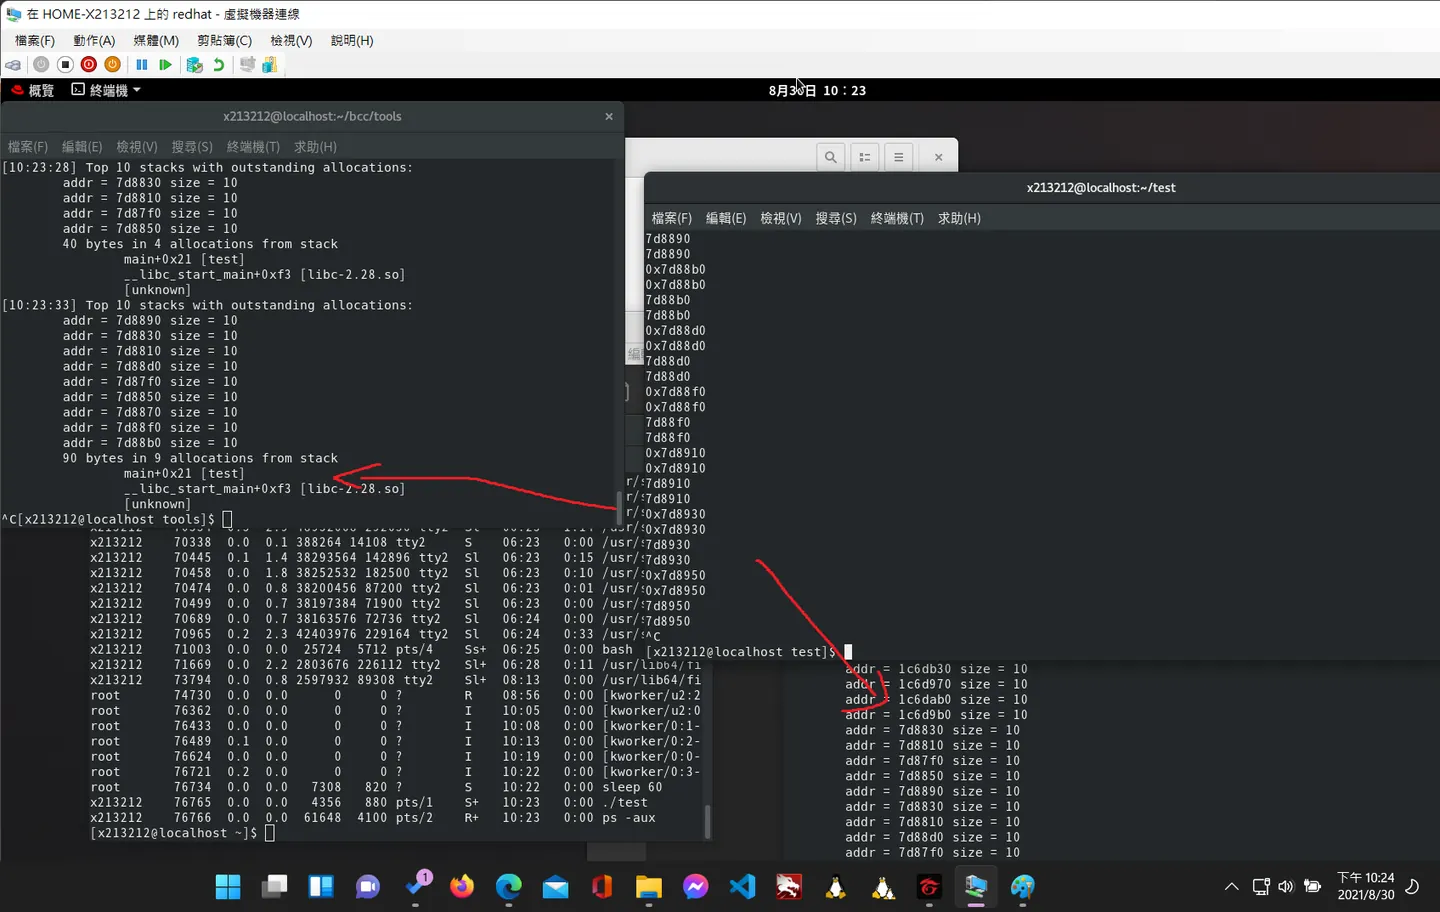Shut down the VM using the red power icon
This screenshot has width=1440, height=912.
[x=89, y=65]
